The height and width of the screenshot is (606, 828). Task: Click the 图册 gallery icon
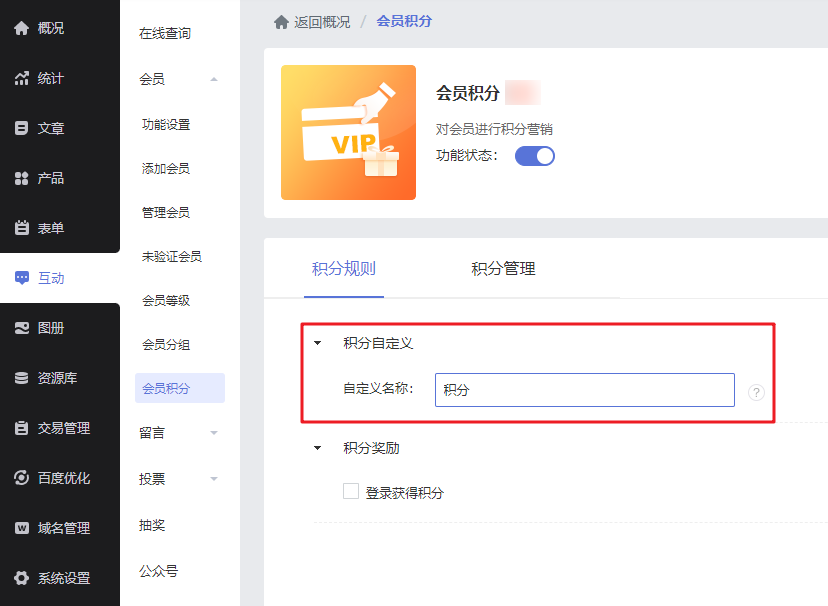click(x=22, y=328)
